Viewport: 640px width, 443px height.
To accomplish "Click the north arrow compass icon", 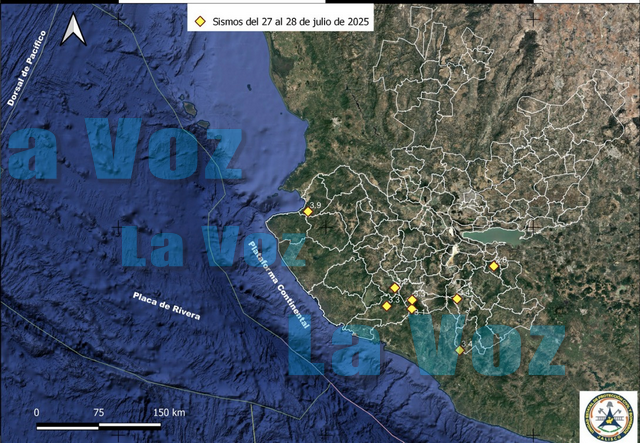I will click(x=73, y=31).
